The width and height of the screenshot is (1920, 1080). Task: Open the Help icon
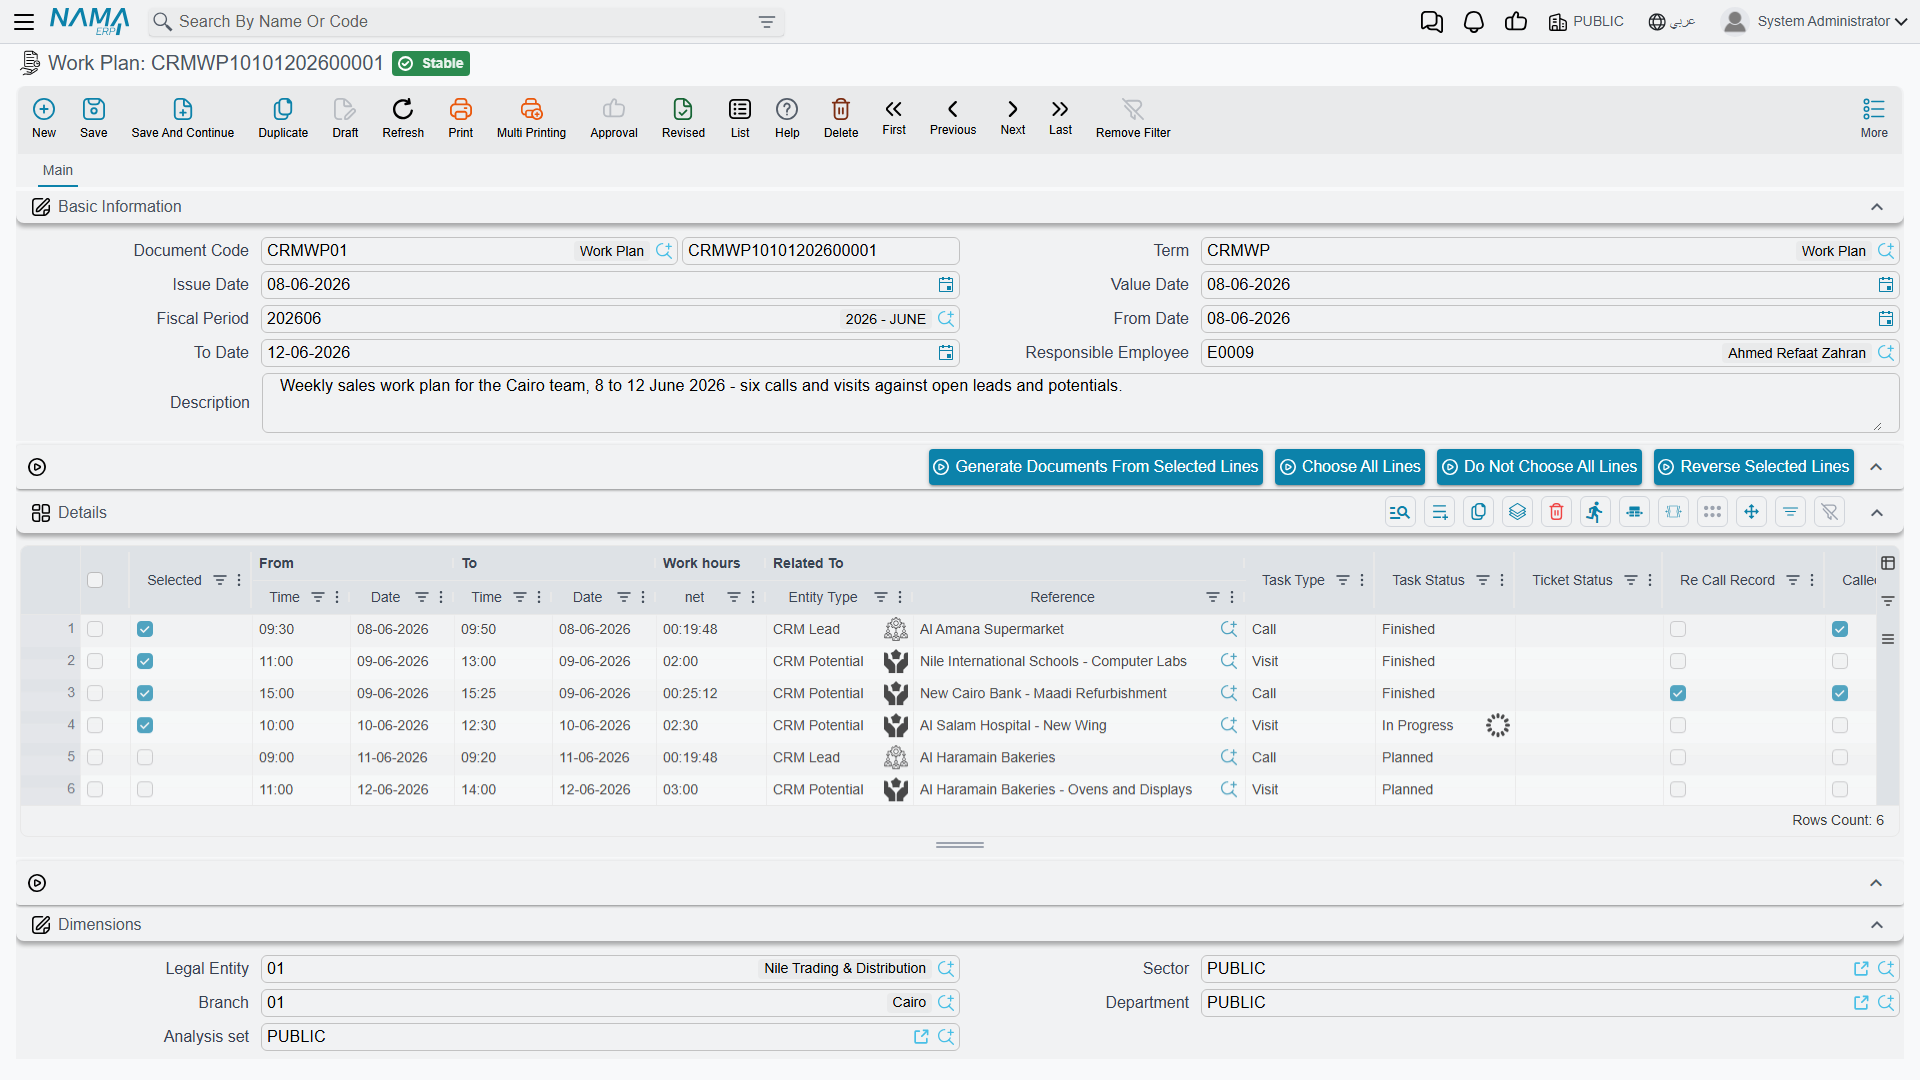787,118
